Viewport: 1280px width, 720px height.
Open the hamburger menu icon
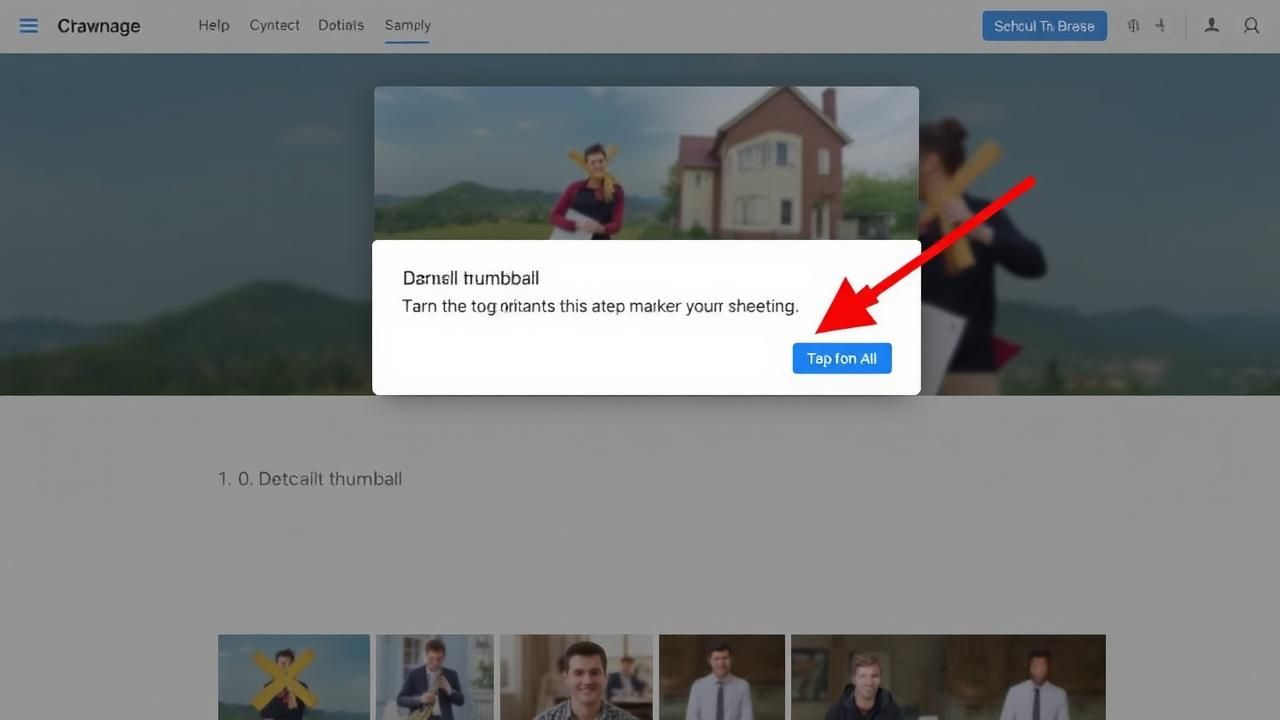click(29, 26)
